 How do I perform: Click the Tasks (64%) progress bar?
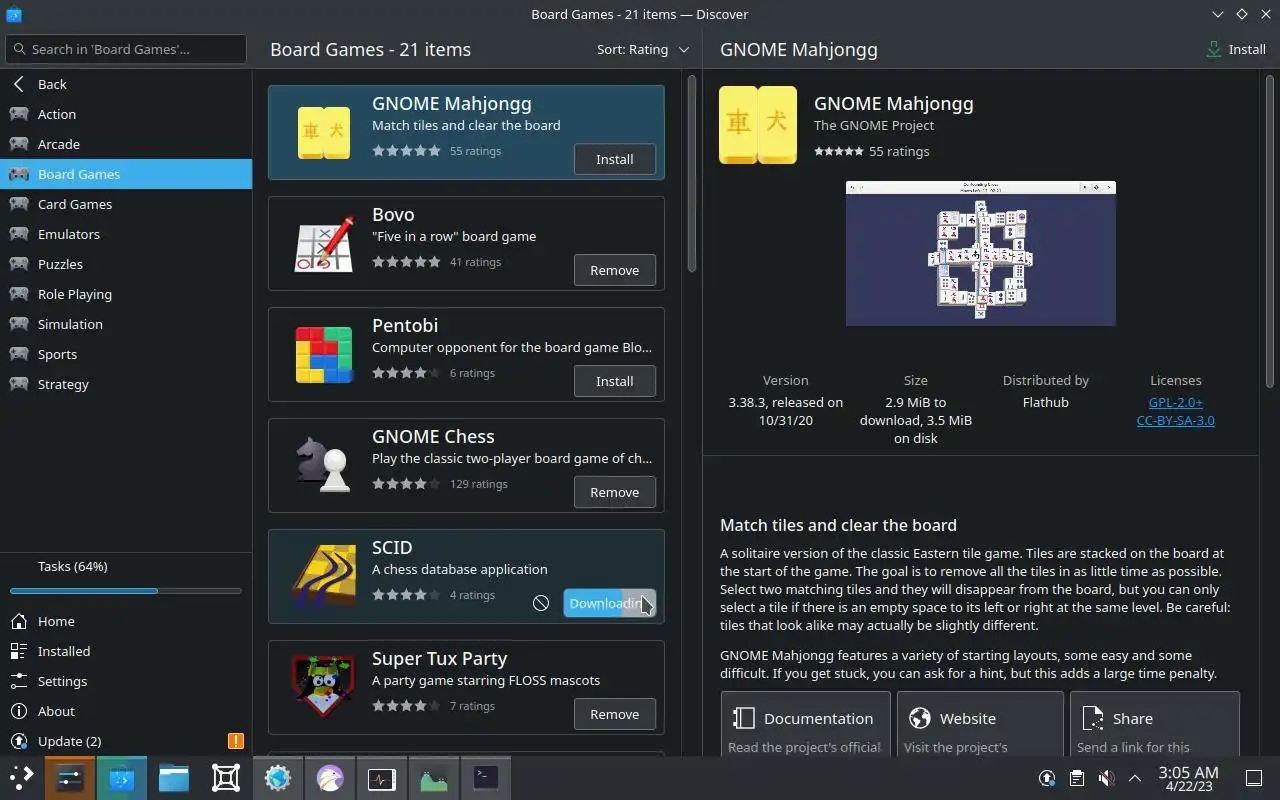click(126, 591)
